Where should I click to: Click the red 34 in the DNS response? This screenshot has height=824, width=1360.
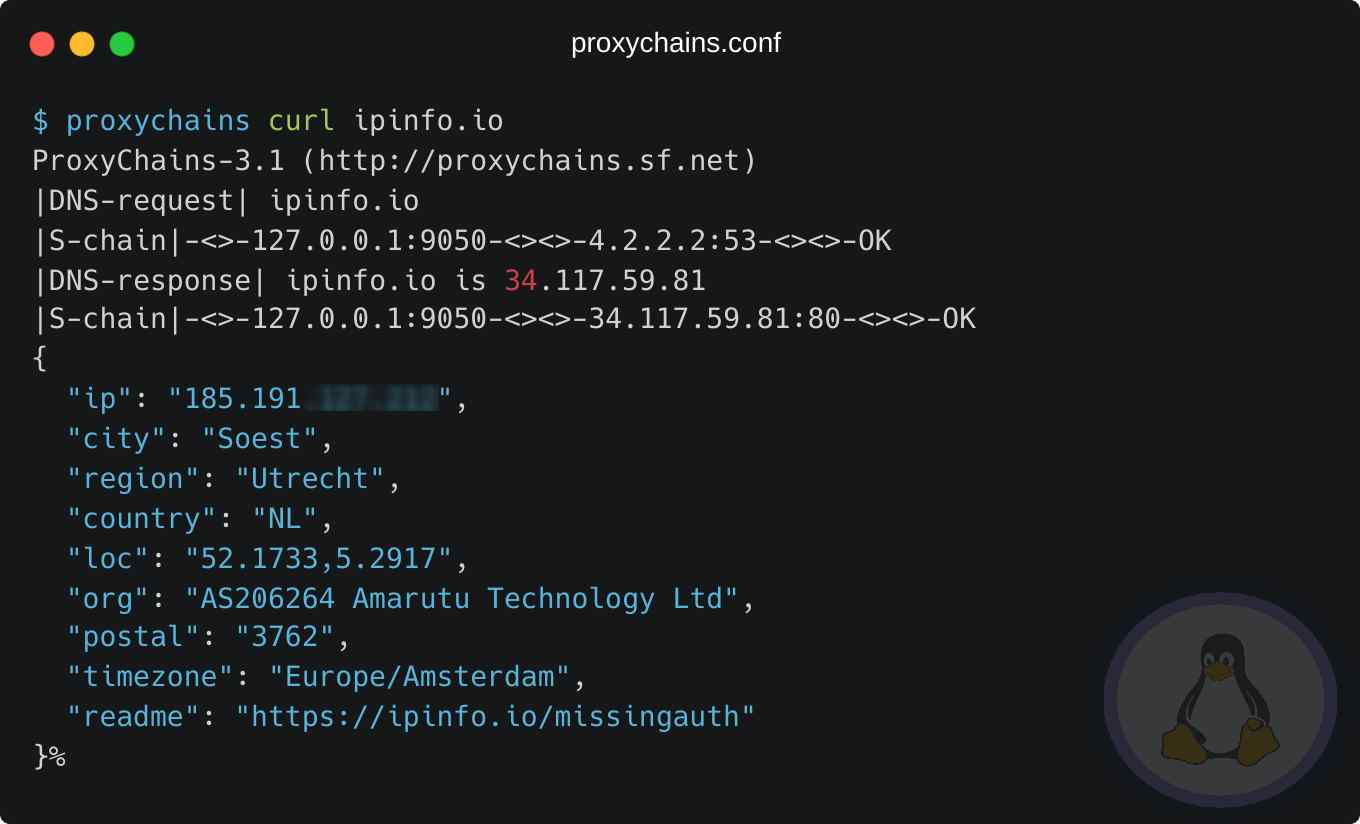521,281
